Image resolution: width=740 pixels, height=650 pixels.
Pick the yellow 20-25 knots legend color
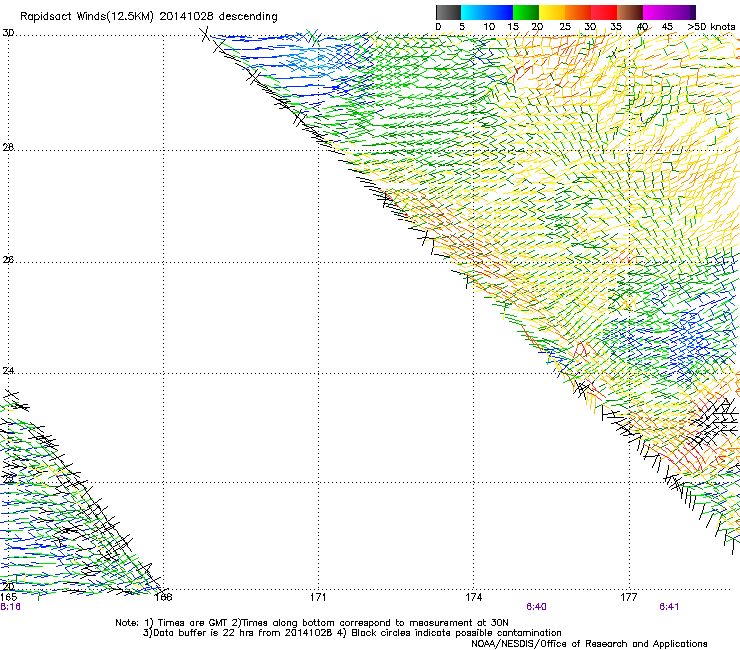552,12
